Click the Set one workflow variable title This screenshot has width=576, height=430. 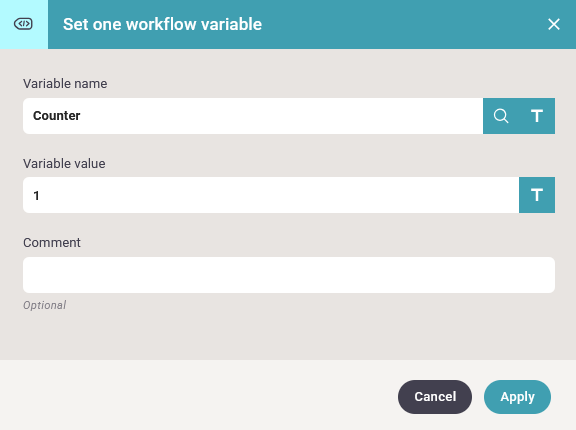(x=162, y=25)
